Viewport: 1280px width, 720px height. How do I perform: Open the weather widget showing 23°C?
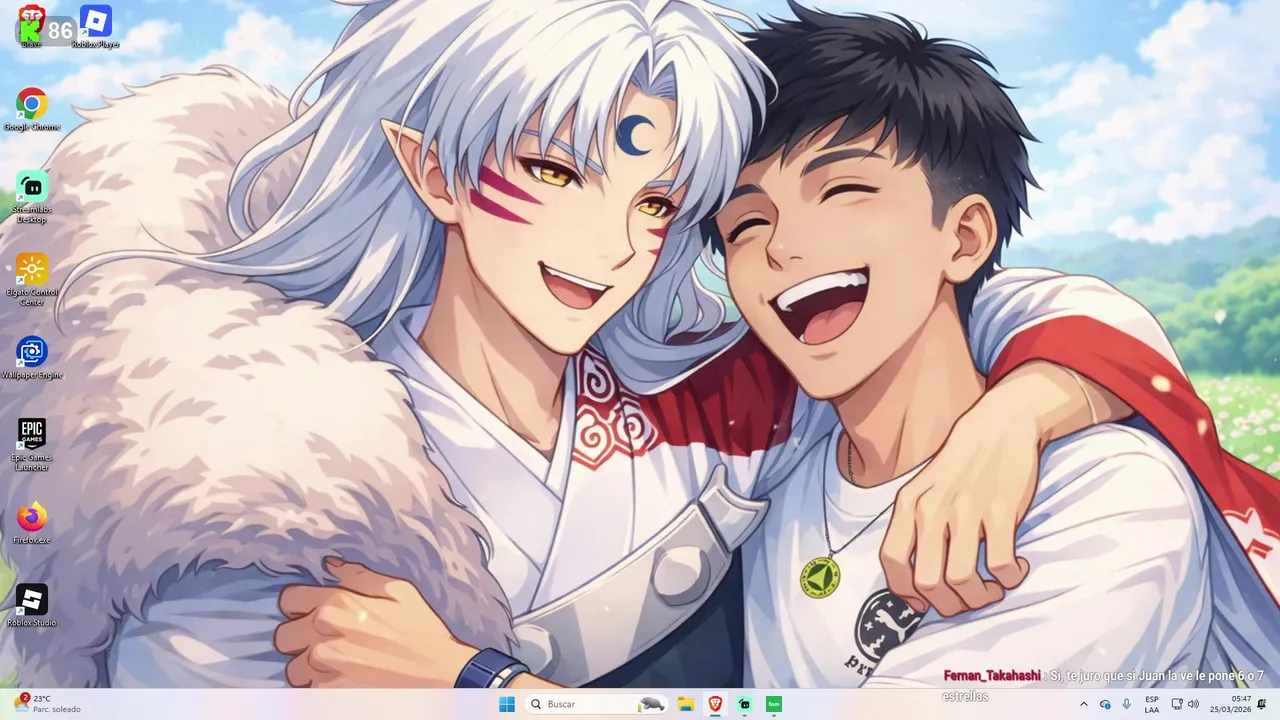tap(48, 704)
